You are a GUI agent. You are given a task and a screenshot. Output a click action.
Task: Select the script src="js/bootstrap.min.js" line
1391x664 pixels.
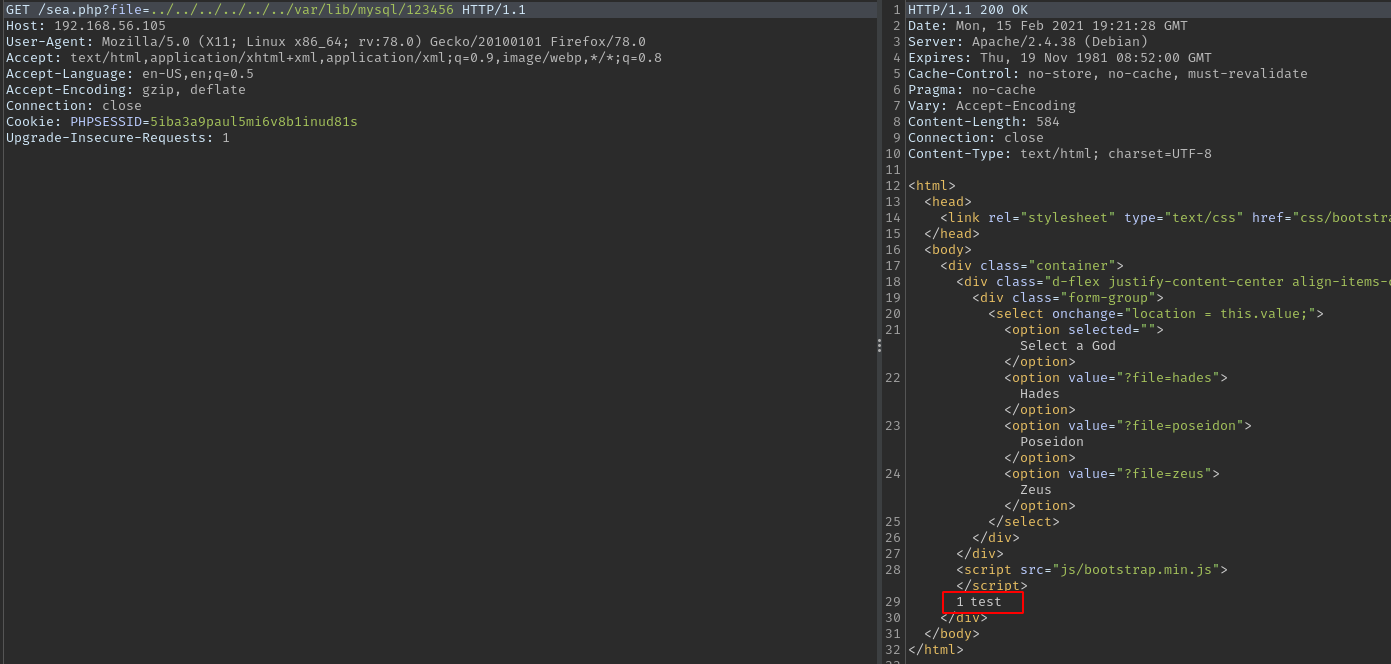click(x=1092, y=570)
